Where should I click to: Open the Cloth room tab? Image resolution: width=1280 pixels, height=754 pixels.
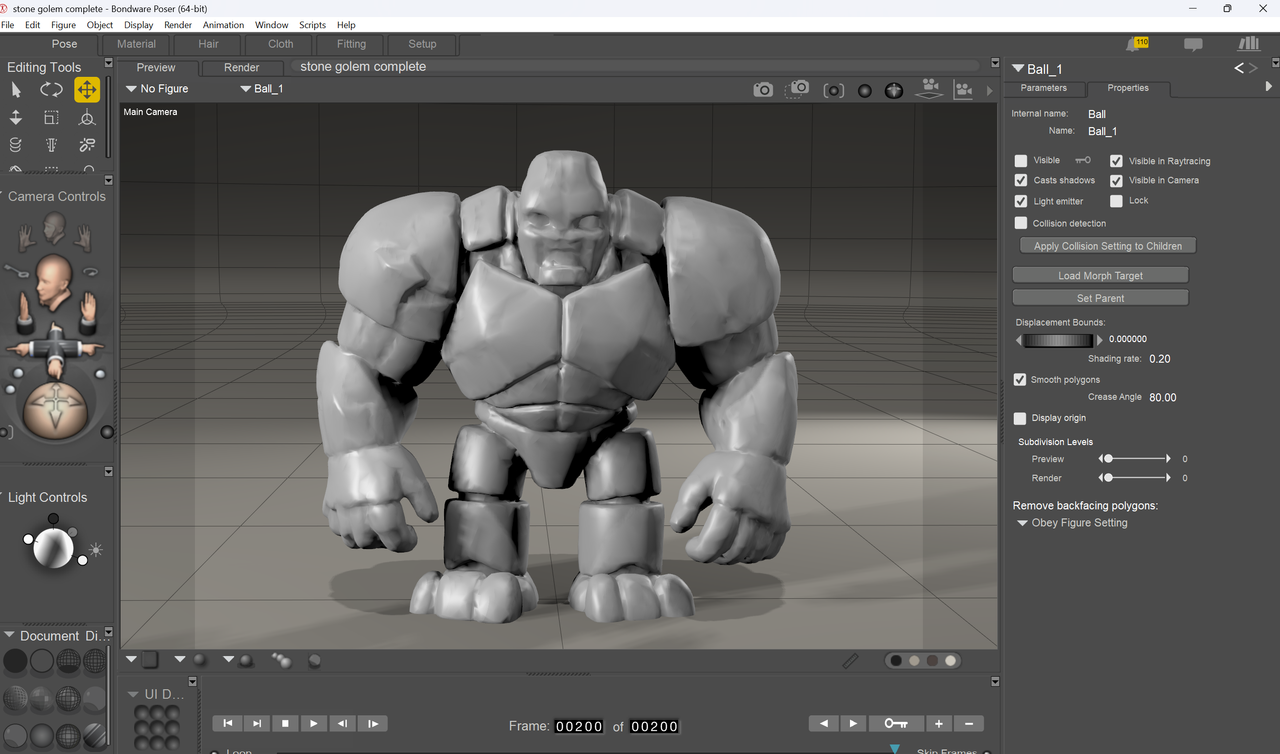[x=281, y=44]
